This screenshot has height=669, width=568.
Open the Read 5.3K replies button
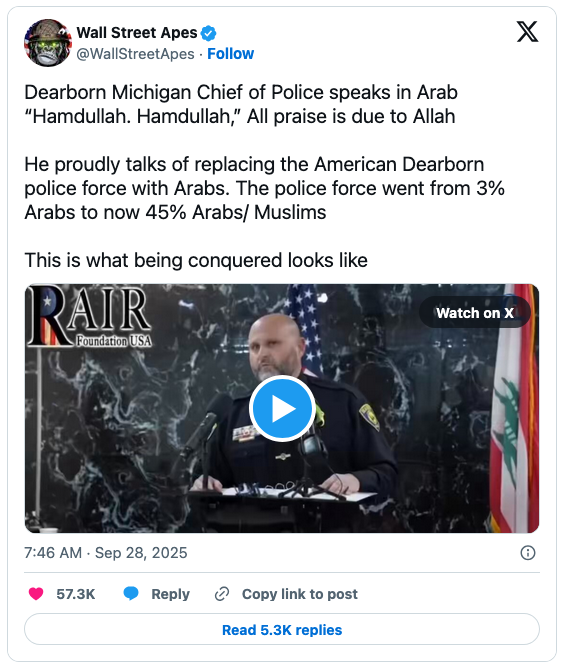click(x=282, y=630)
